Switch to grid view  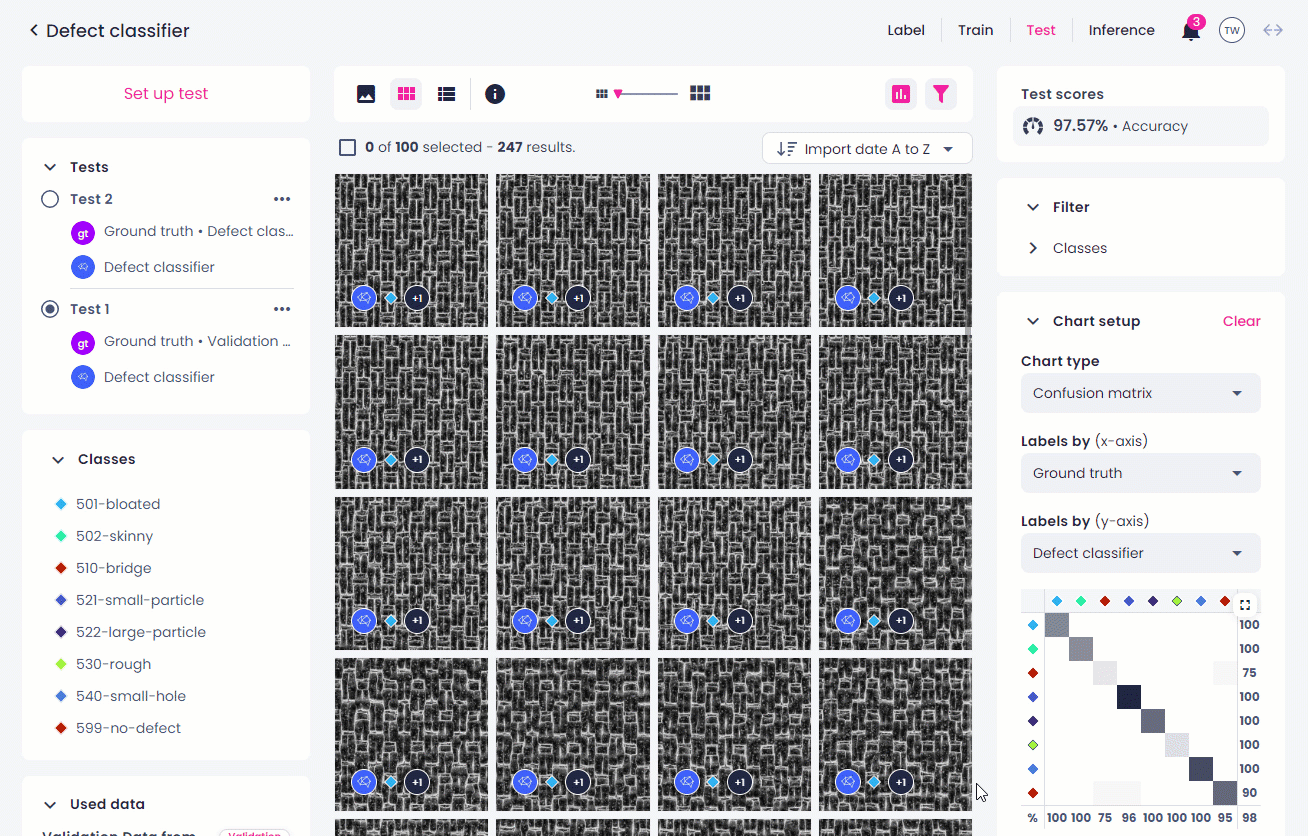point(406,94)
